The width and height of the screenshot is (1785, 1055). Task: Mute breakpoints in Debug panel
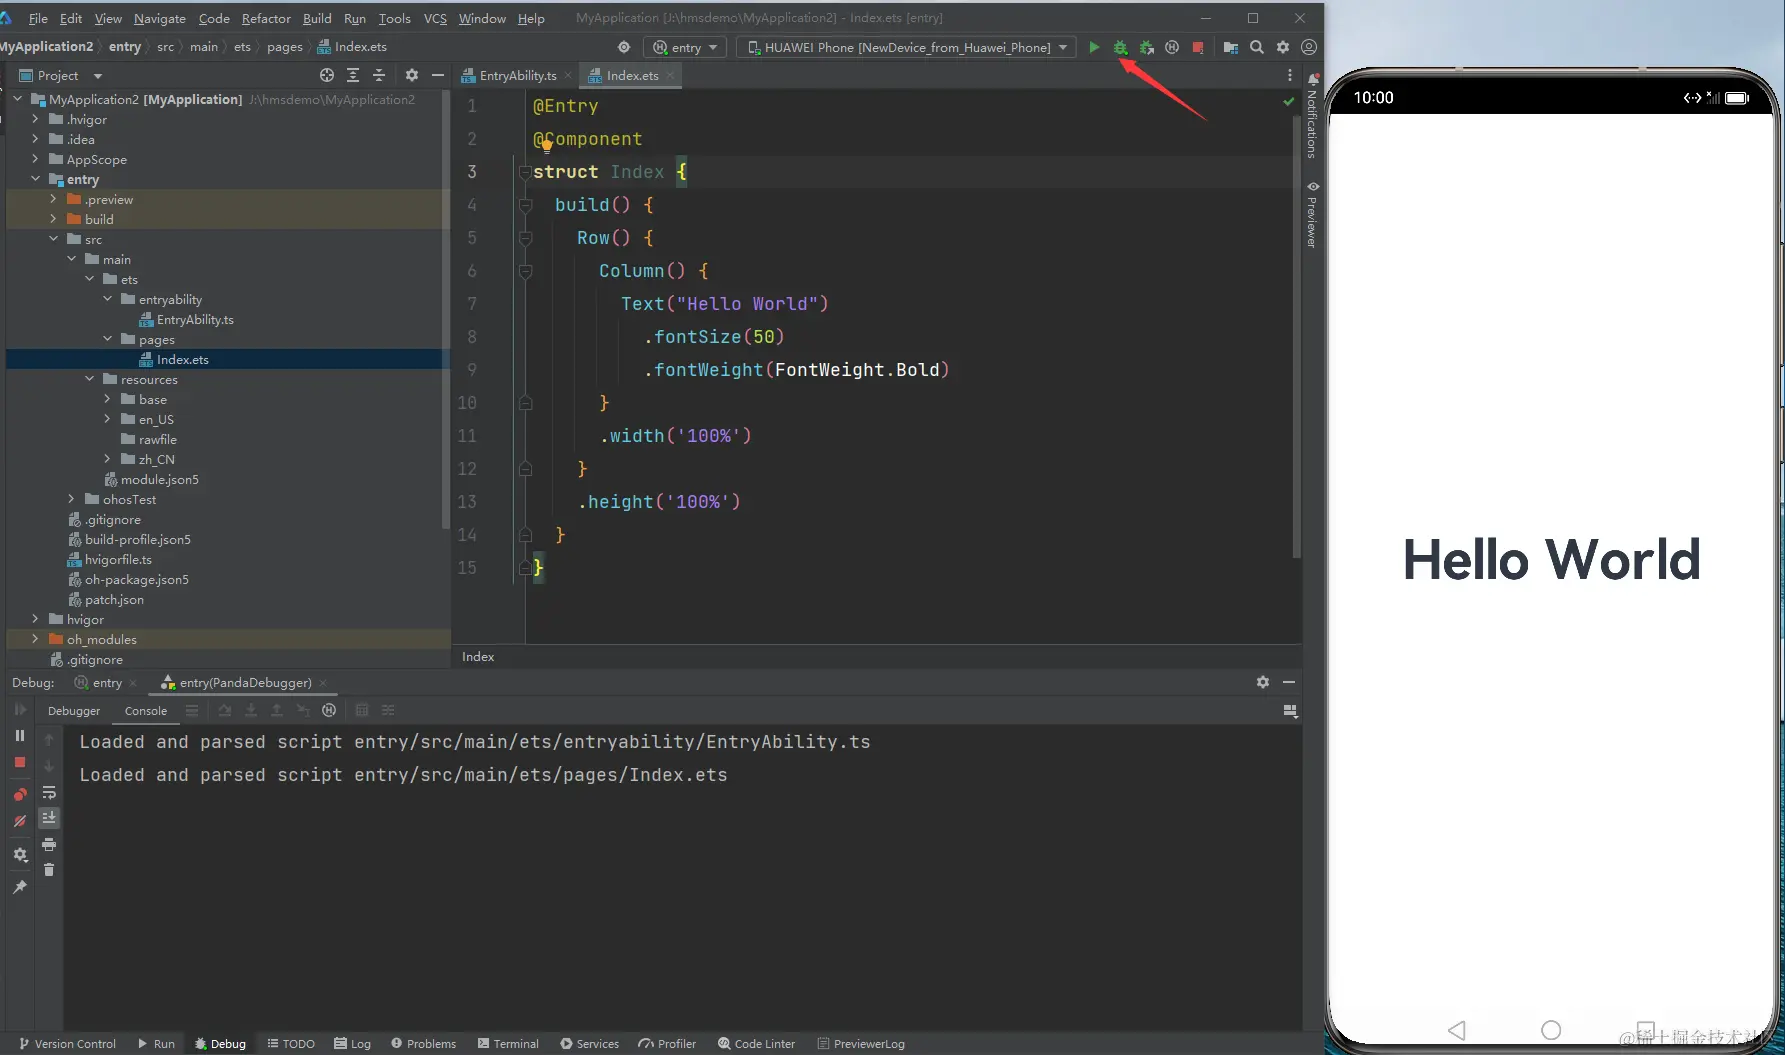[x=20, y=821]
